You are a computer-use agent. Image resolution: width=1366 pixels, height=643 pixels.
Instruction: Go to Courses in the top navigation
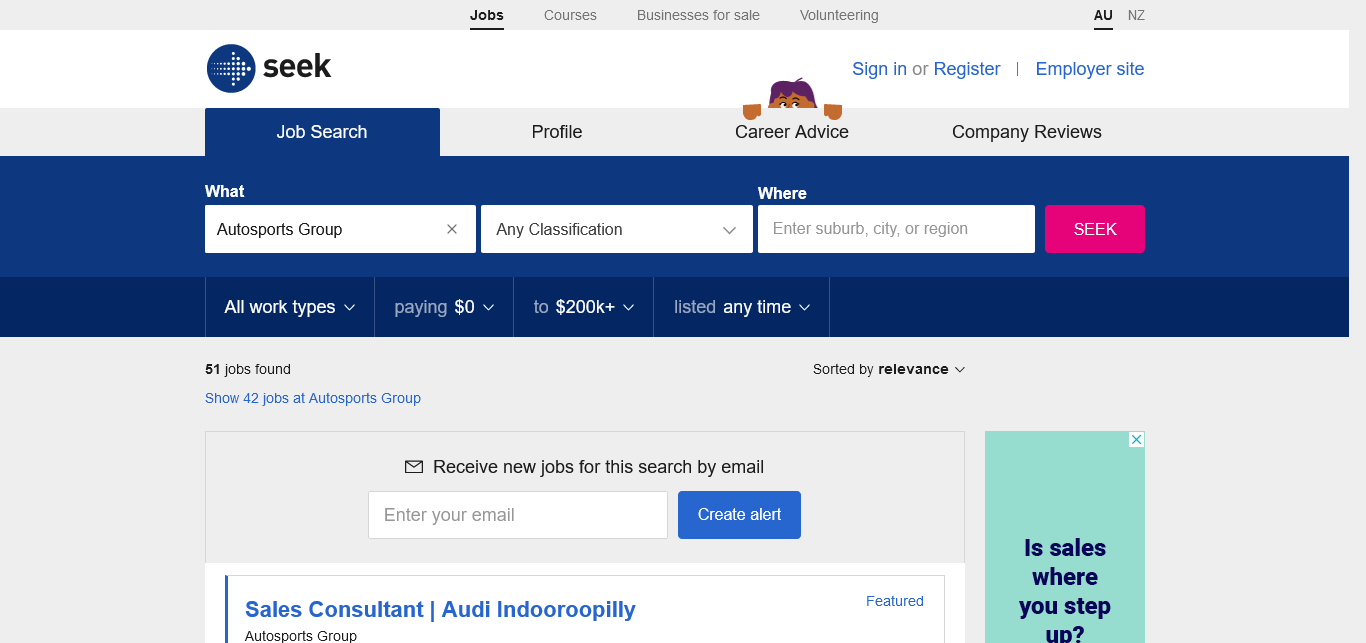(x=570, y=15)
